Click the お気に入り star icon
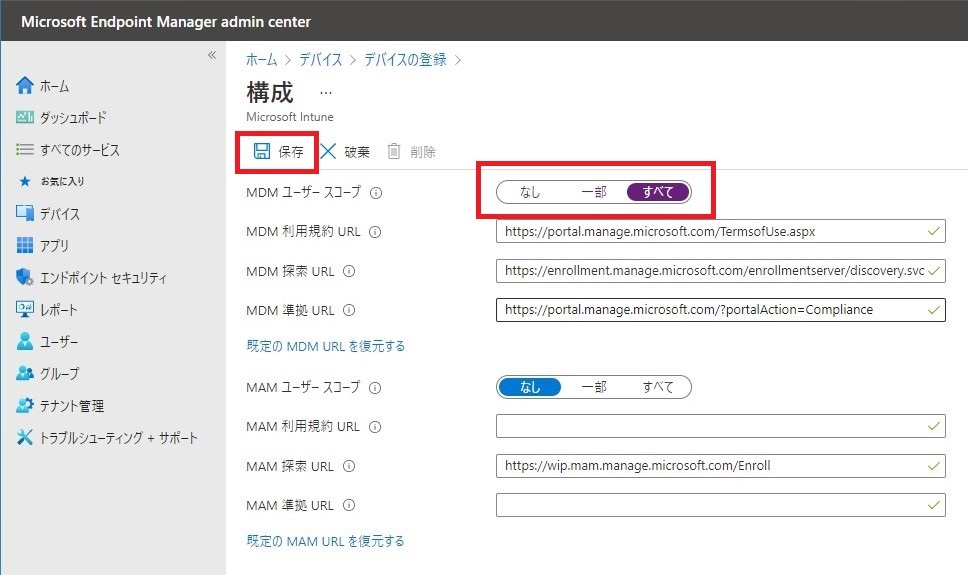The width and height of the screenshot is (968, 575). pos(25,181)
